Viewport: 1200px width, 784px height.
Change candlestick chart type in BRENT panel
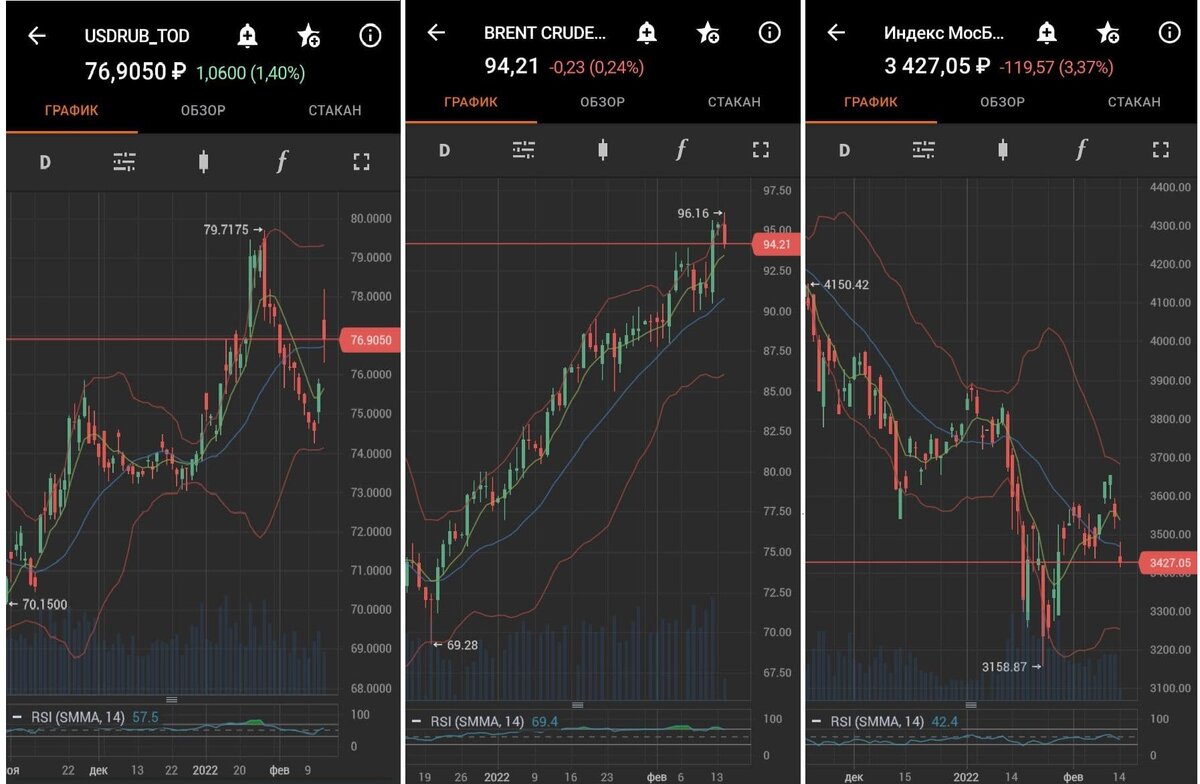pos(603,150)
